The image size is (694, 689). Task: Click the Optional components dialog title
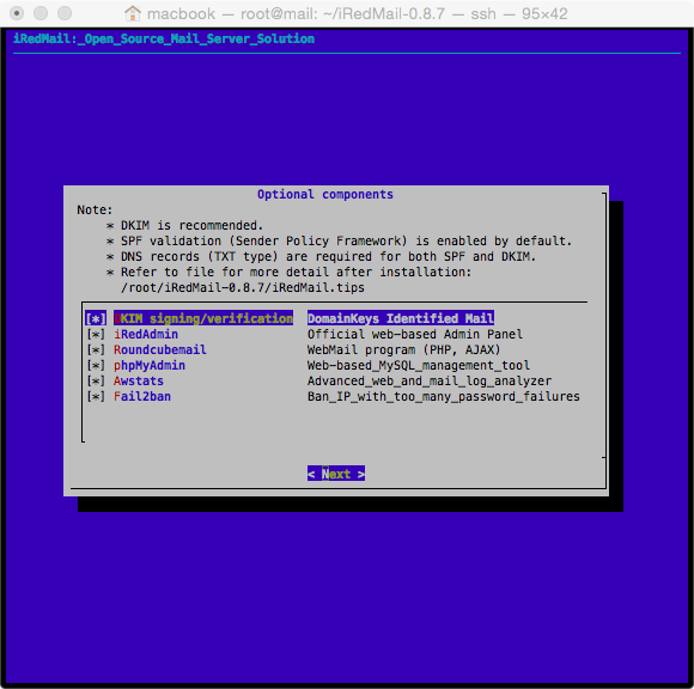tap(325, 194)
